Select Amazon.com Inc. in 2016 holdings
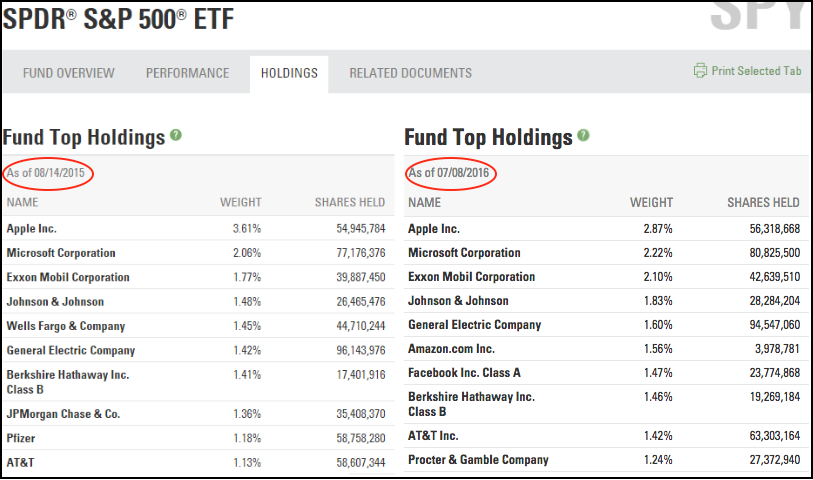Screen dimensions: 813x480 [453, 349]
